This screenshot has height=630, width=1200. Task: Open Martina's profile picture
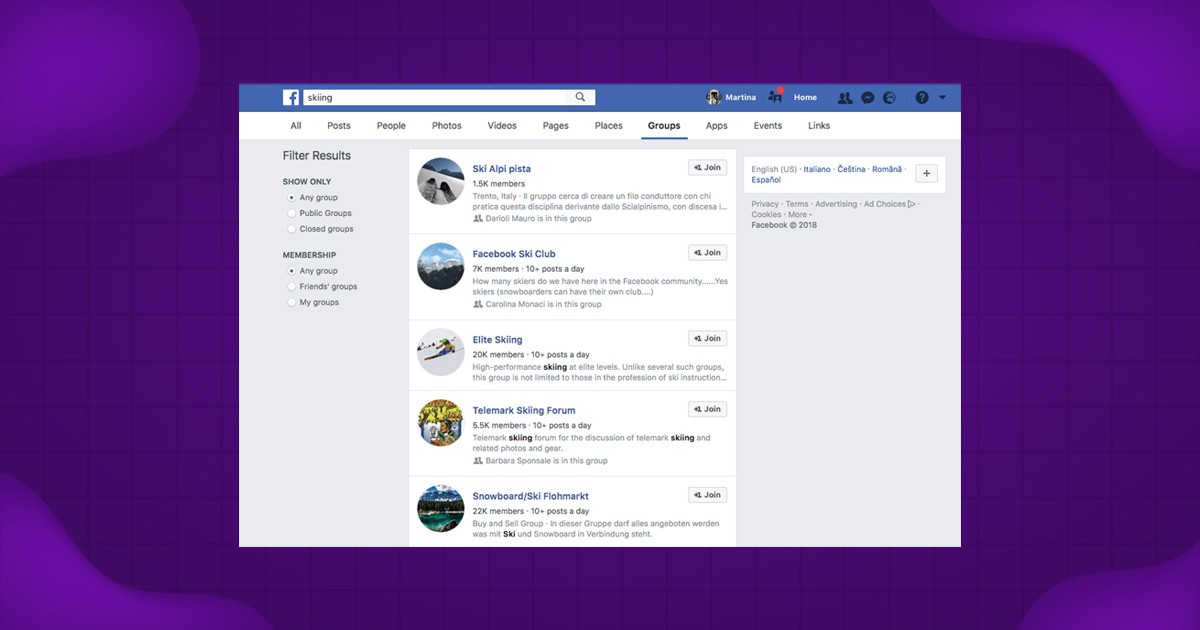point(713,98)
